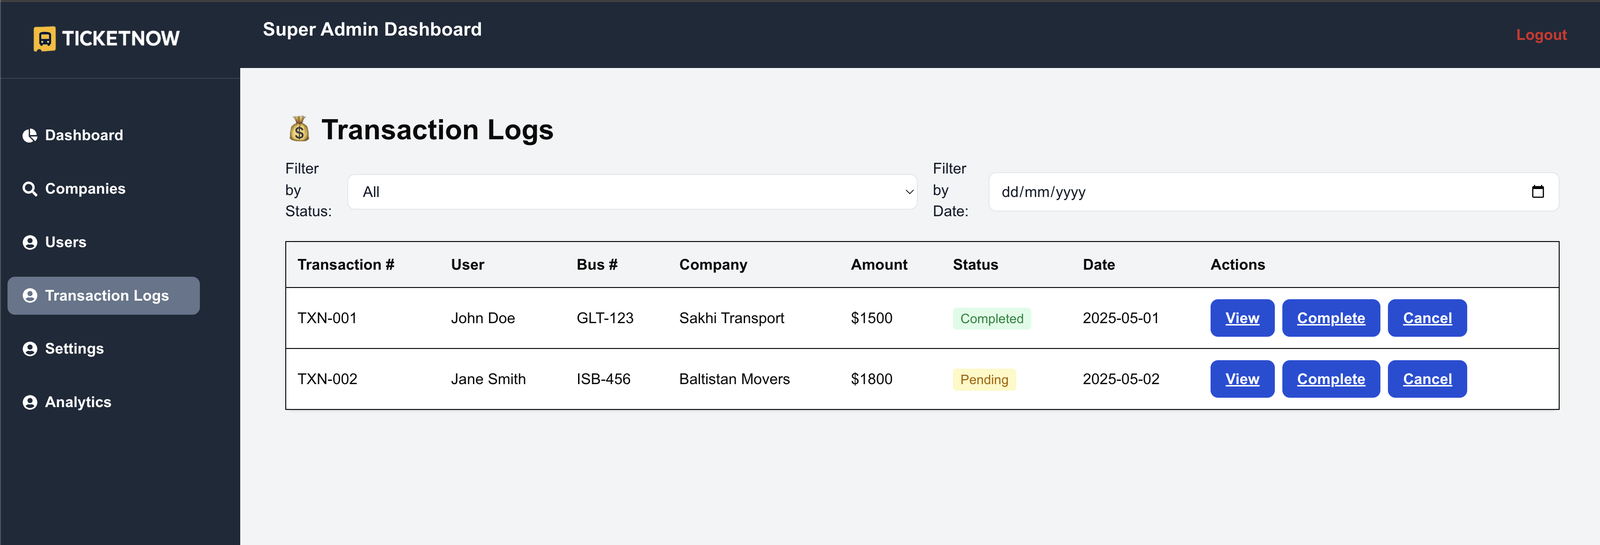Click the $1800 amount cell

click(872, 379)
